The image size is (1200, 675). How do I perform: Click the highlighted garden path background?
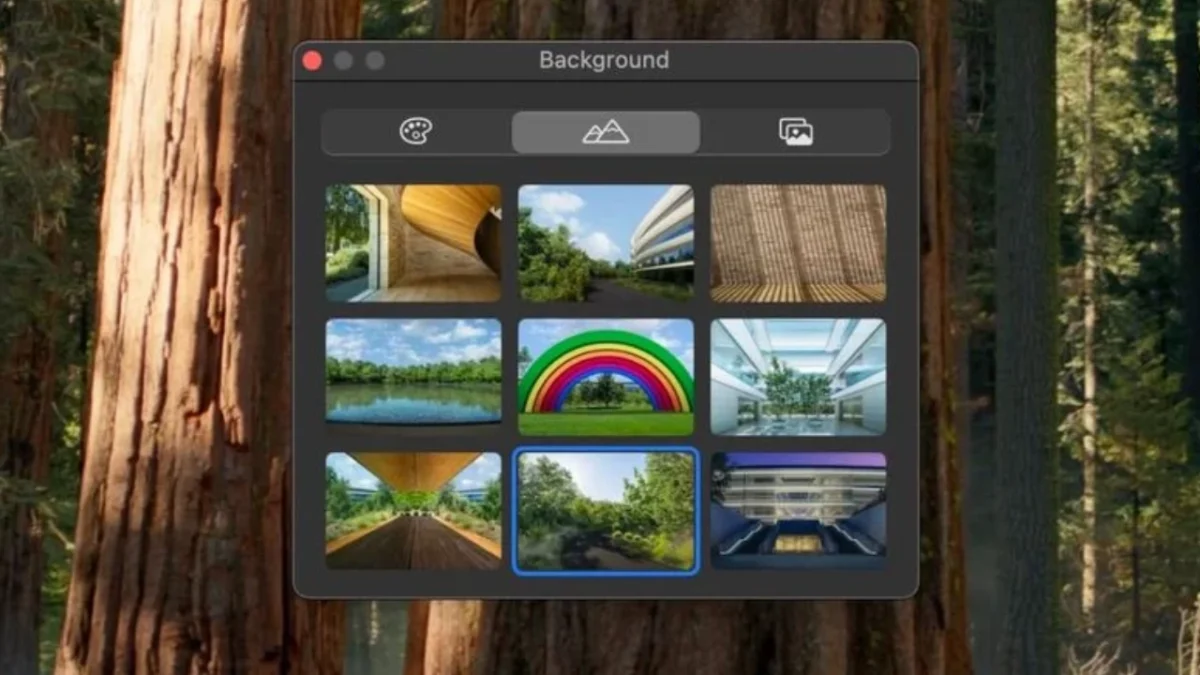[606, 511]
